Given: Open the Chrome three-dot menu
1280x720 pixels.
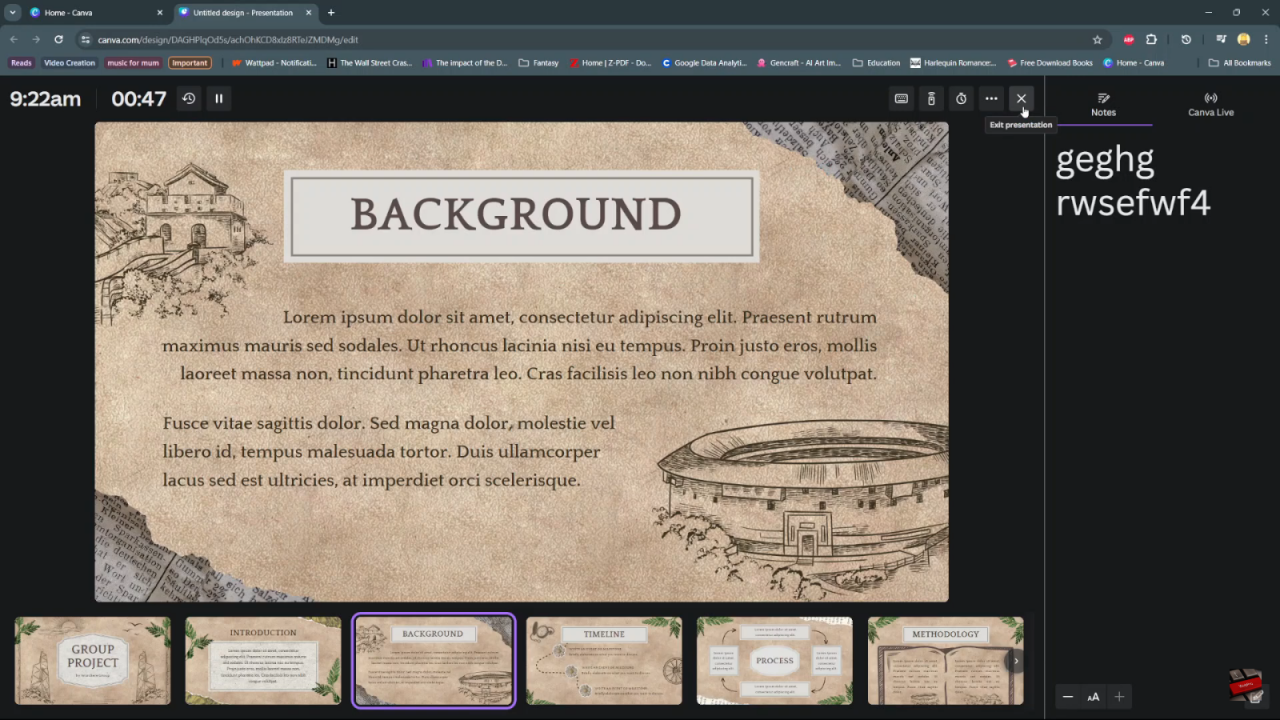Looking at the screenshot, I should tap(1266, 39).
